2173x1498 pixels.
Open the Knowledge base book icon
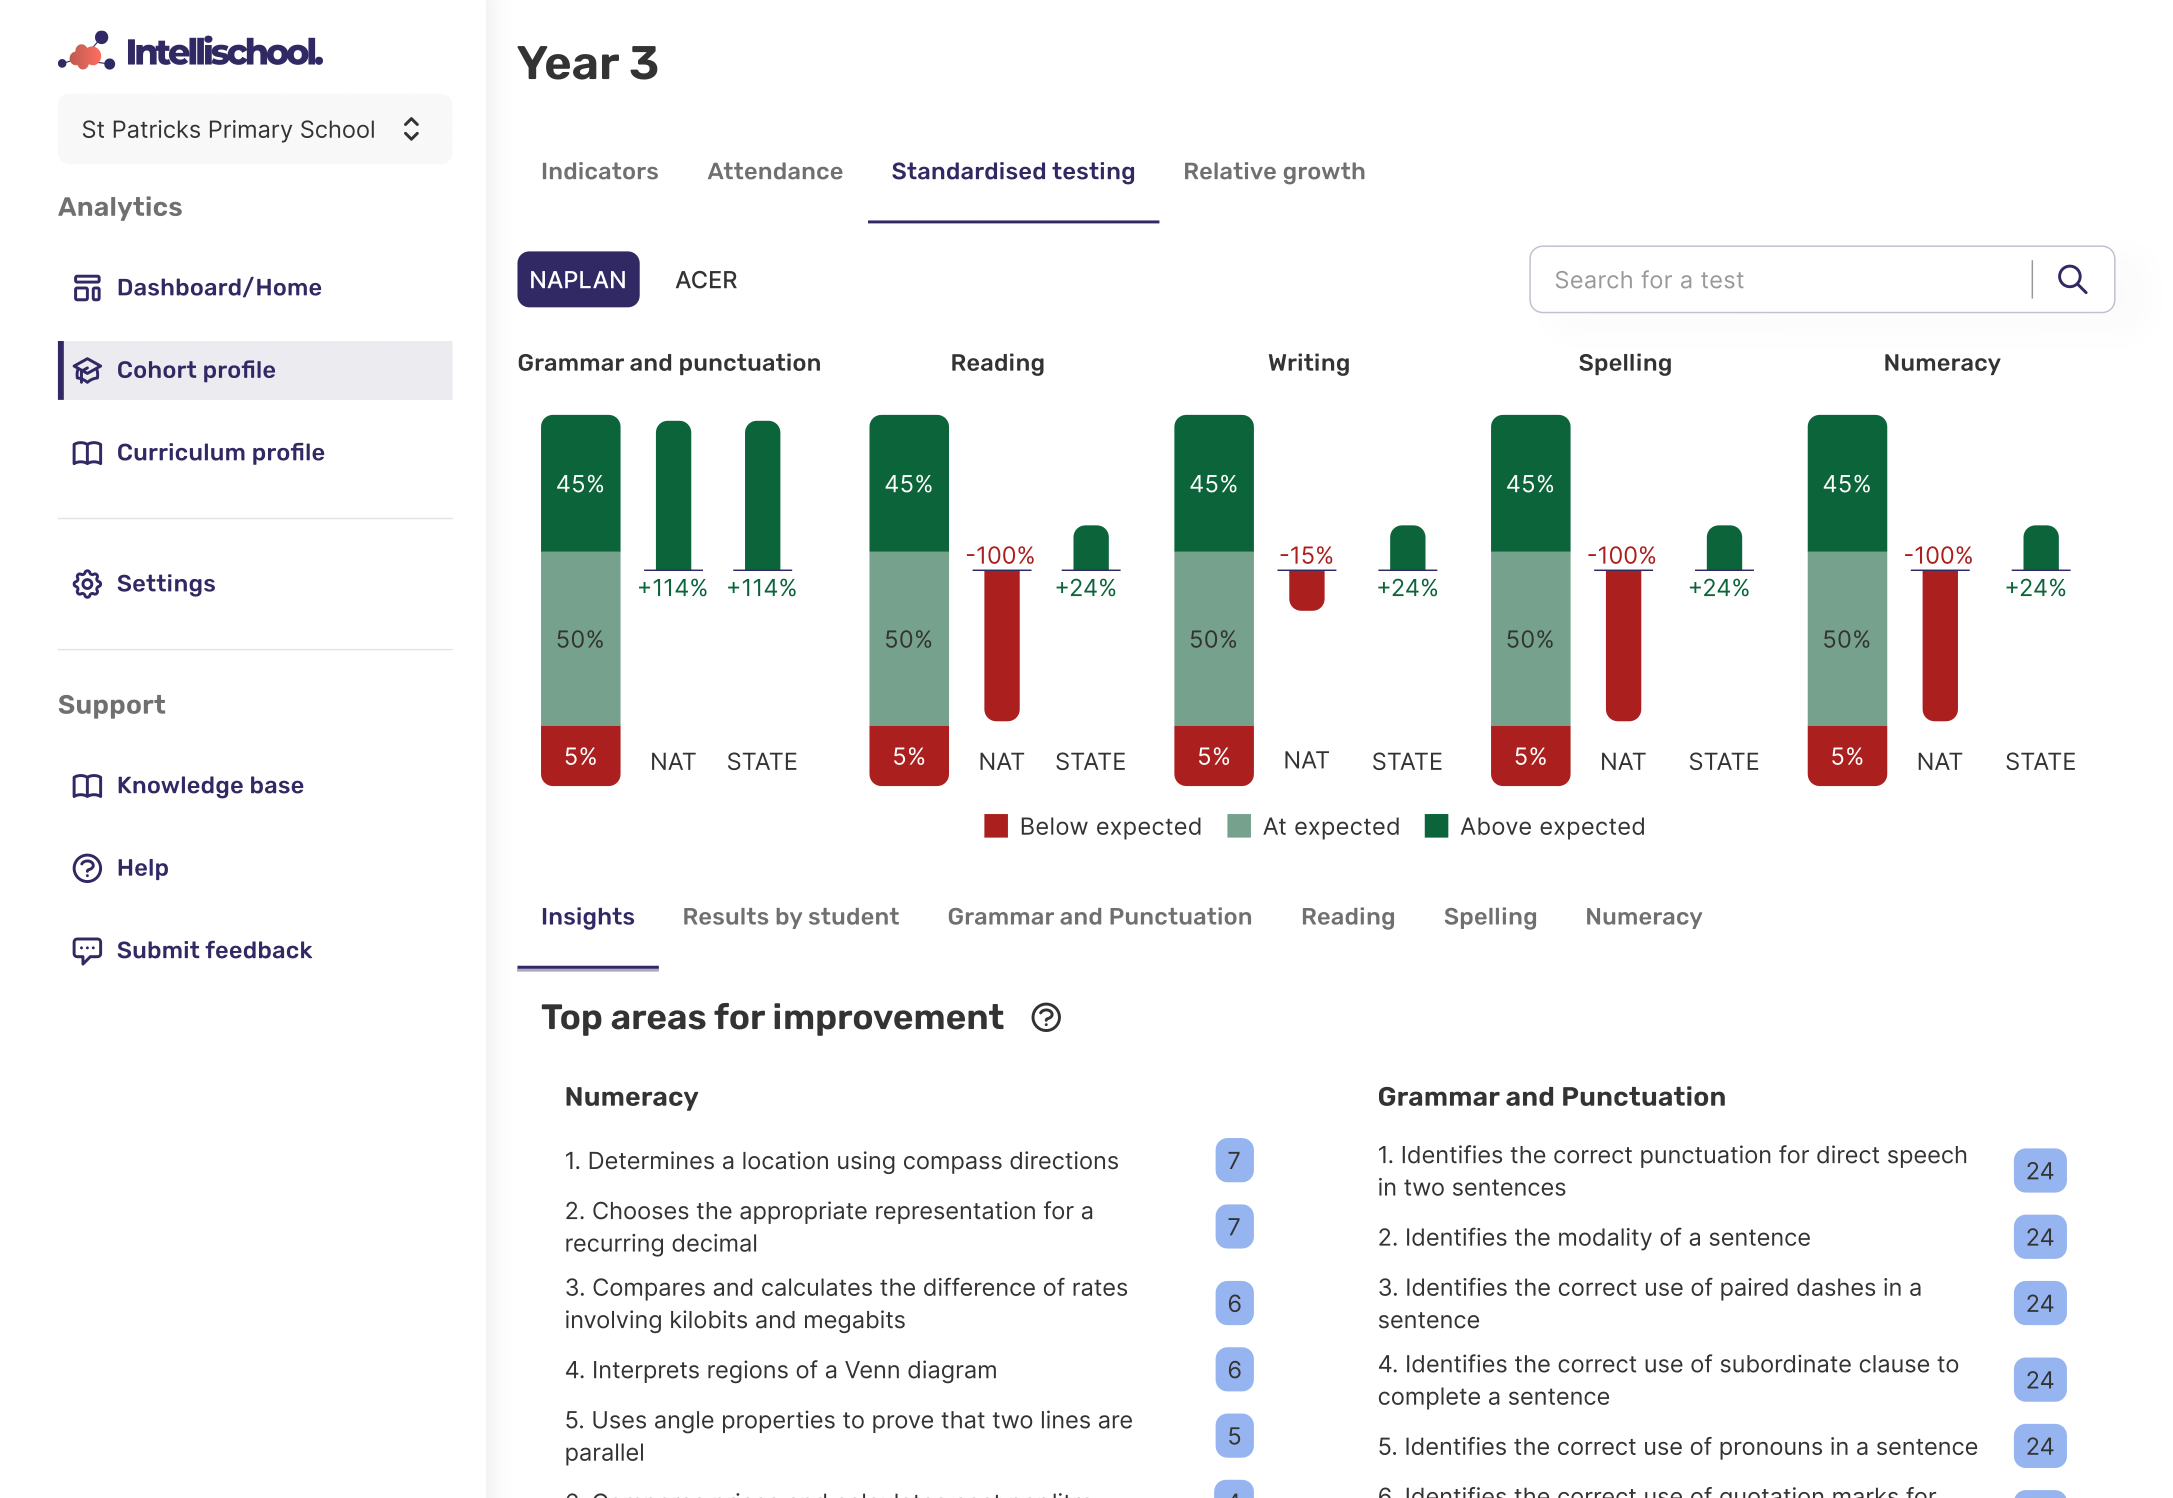88,785
